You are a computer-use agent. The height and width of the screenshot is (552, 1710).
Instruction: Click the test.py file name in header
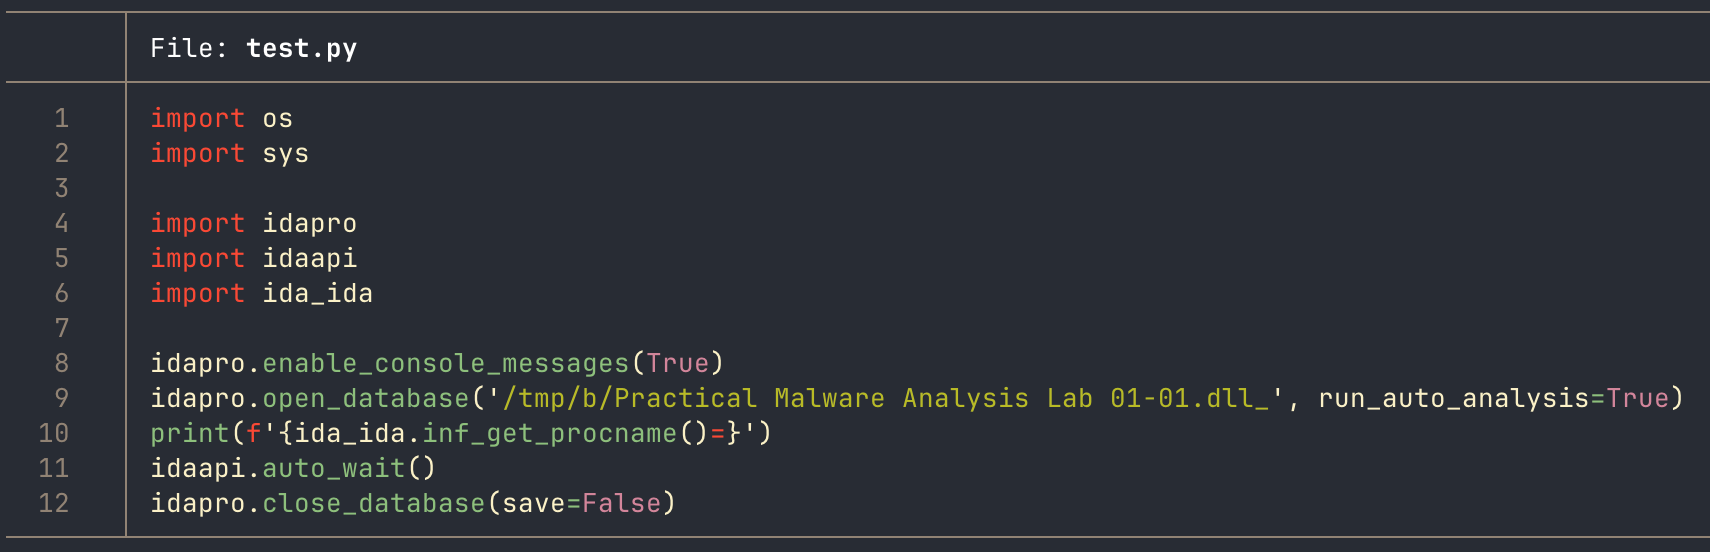pyautogui.click(x=301, y=48)
